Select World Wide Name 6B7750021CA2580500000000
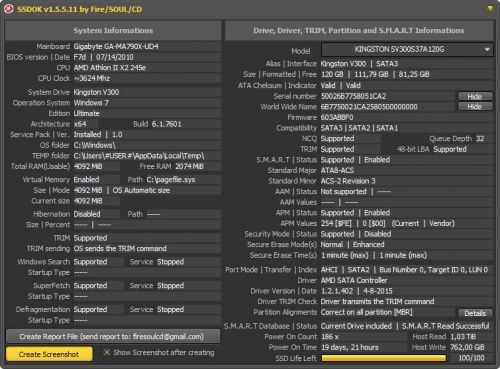 pyautogui.click(x=369, y=107)
